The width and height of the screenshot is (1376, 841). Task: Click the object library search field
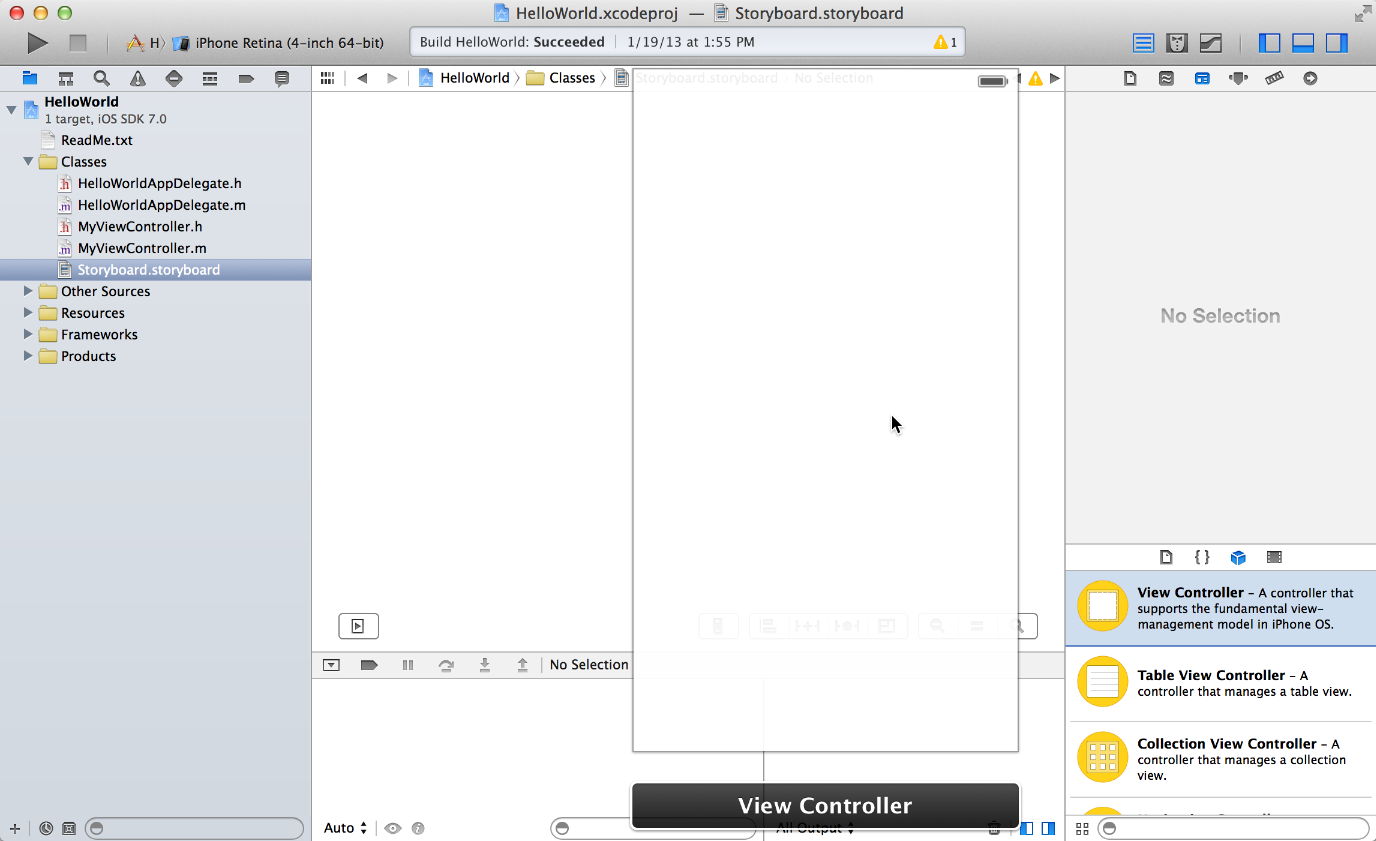point(1233,828)
